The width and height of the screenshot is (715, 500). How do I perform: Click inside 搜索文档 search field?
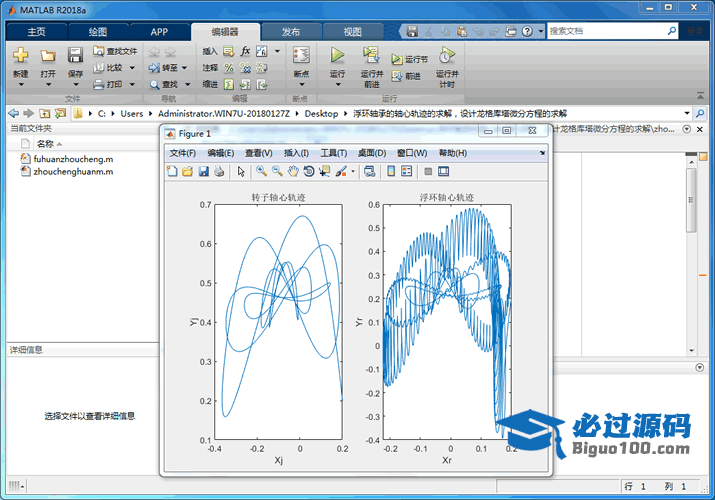pyautogui.click(x=606, y=31)
